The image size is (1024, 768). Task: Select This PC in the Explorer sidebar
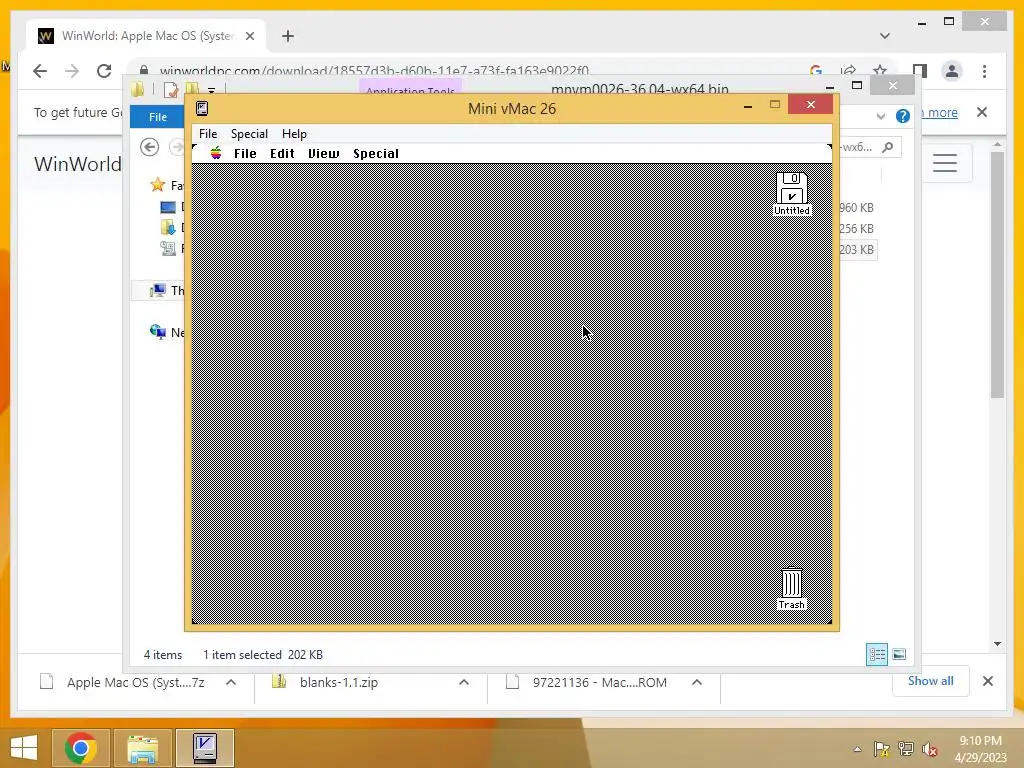pyautogui.click(x=167, y=290)
